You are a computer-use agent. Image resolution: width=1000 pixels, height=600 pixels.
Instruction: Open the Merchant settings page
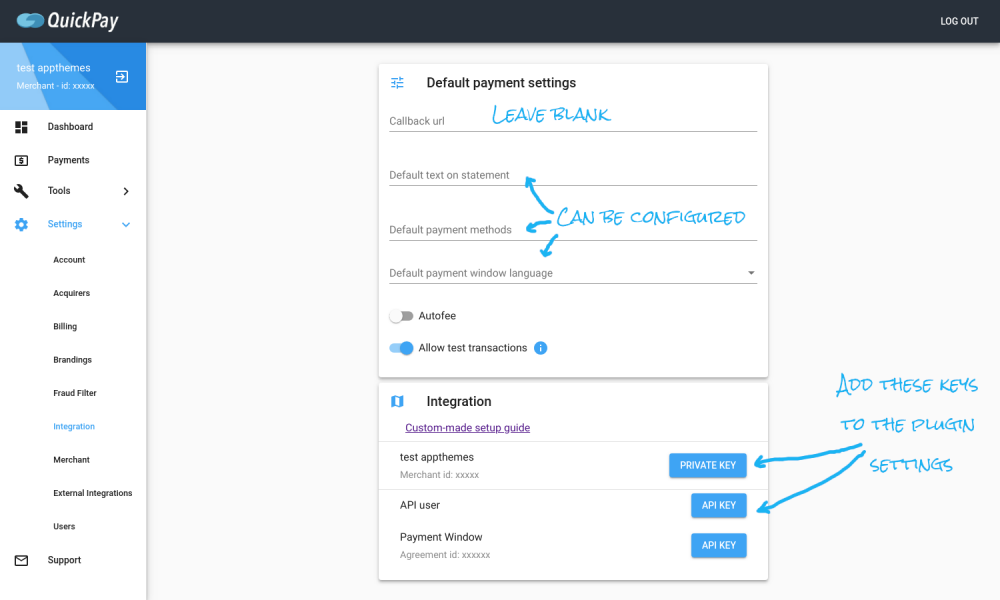click(71, 460)
